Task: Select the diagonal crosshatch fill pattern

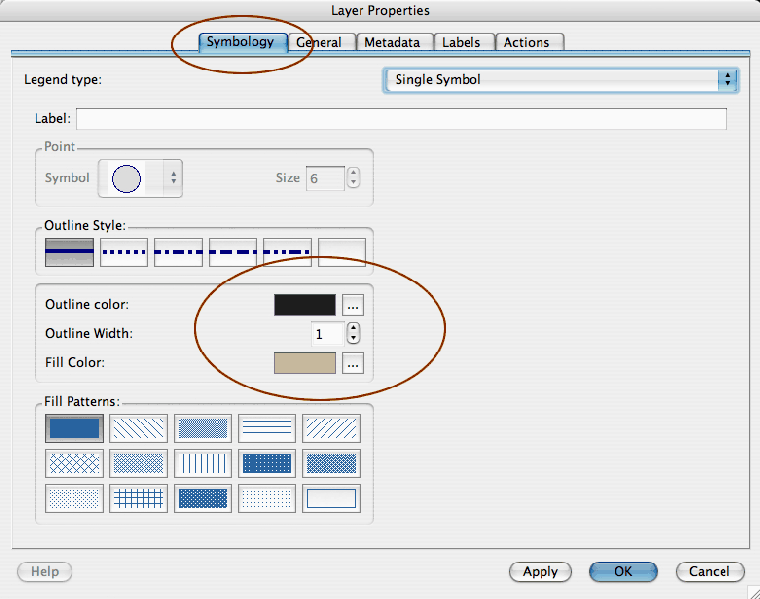Action: pyautogui.click(x=73, y=463)
